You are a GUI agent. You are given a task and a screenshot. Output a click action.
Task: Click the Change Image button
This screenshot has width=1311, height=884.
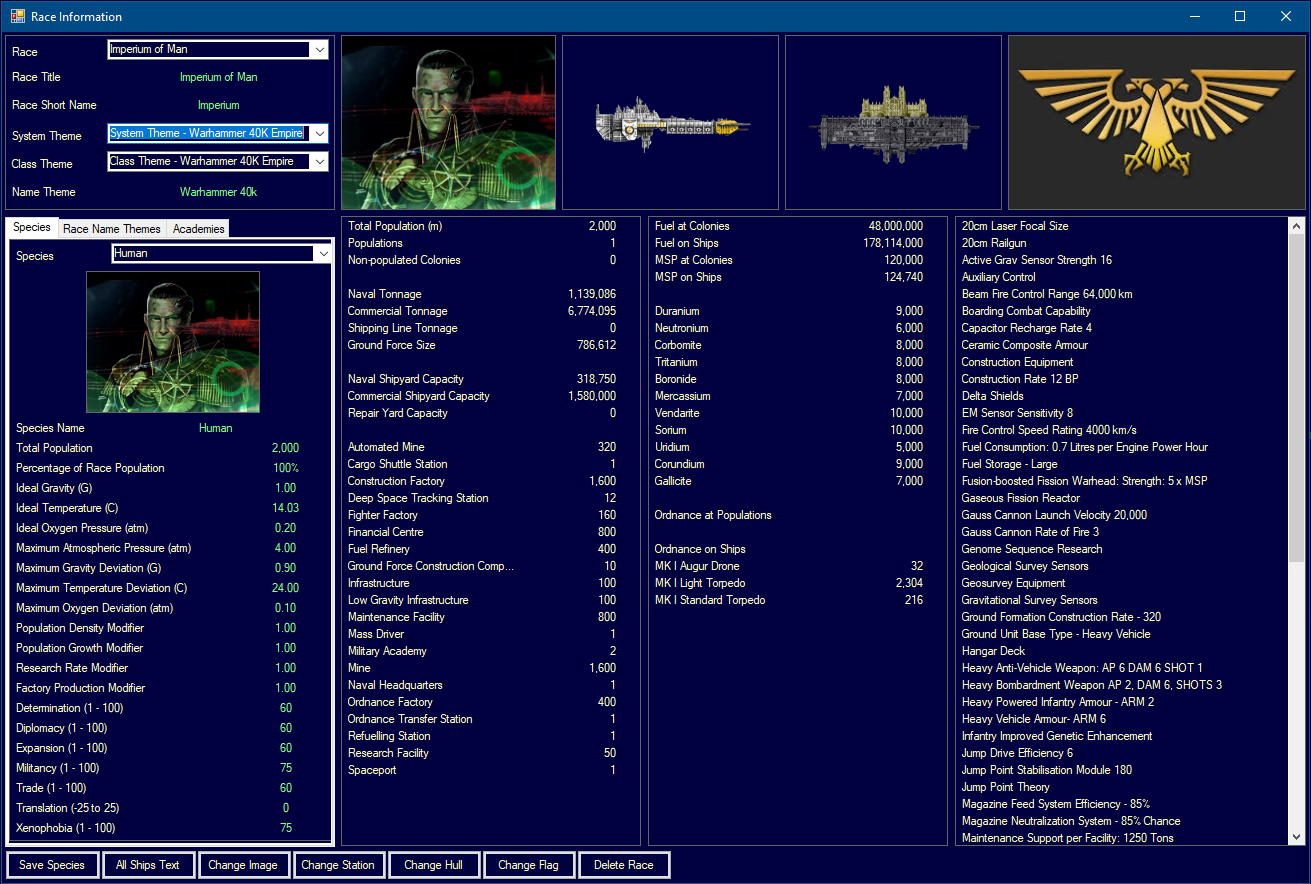pyautogui.click(x=243, y=865)
